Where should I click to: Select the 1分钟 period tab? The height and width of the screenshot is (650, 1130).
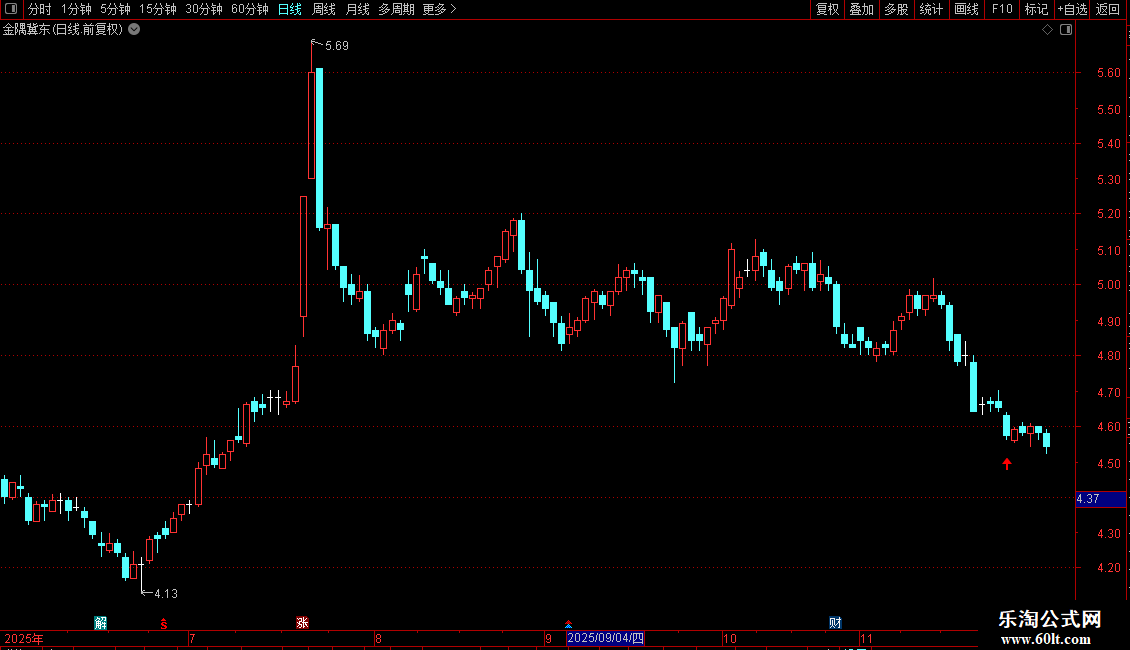(x=76, y=9)
